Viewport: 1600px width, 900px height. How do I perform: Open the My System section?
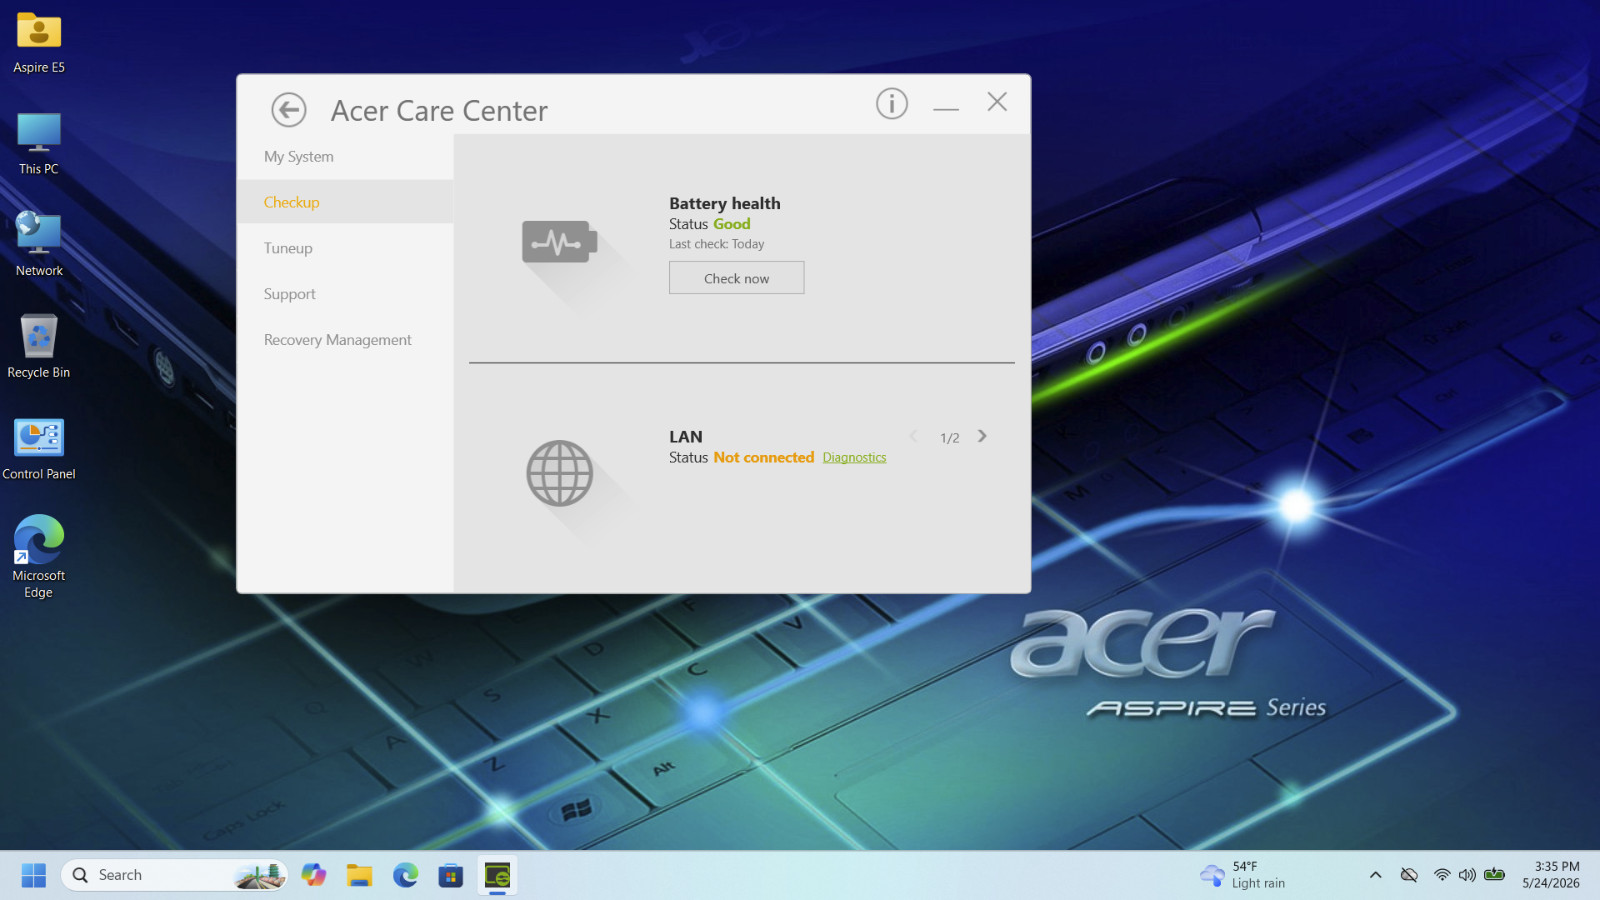[x=299, y=157]
